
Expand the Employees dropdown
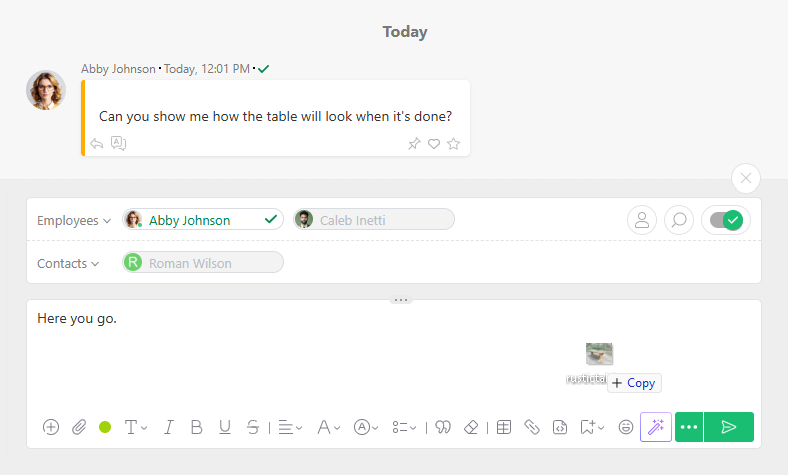click(x=74, y=221)
